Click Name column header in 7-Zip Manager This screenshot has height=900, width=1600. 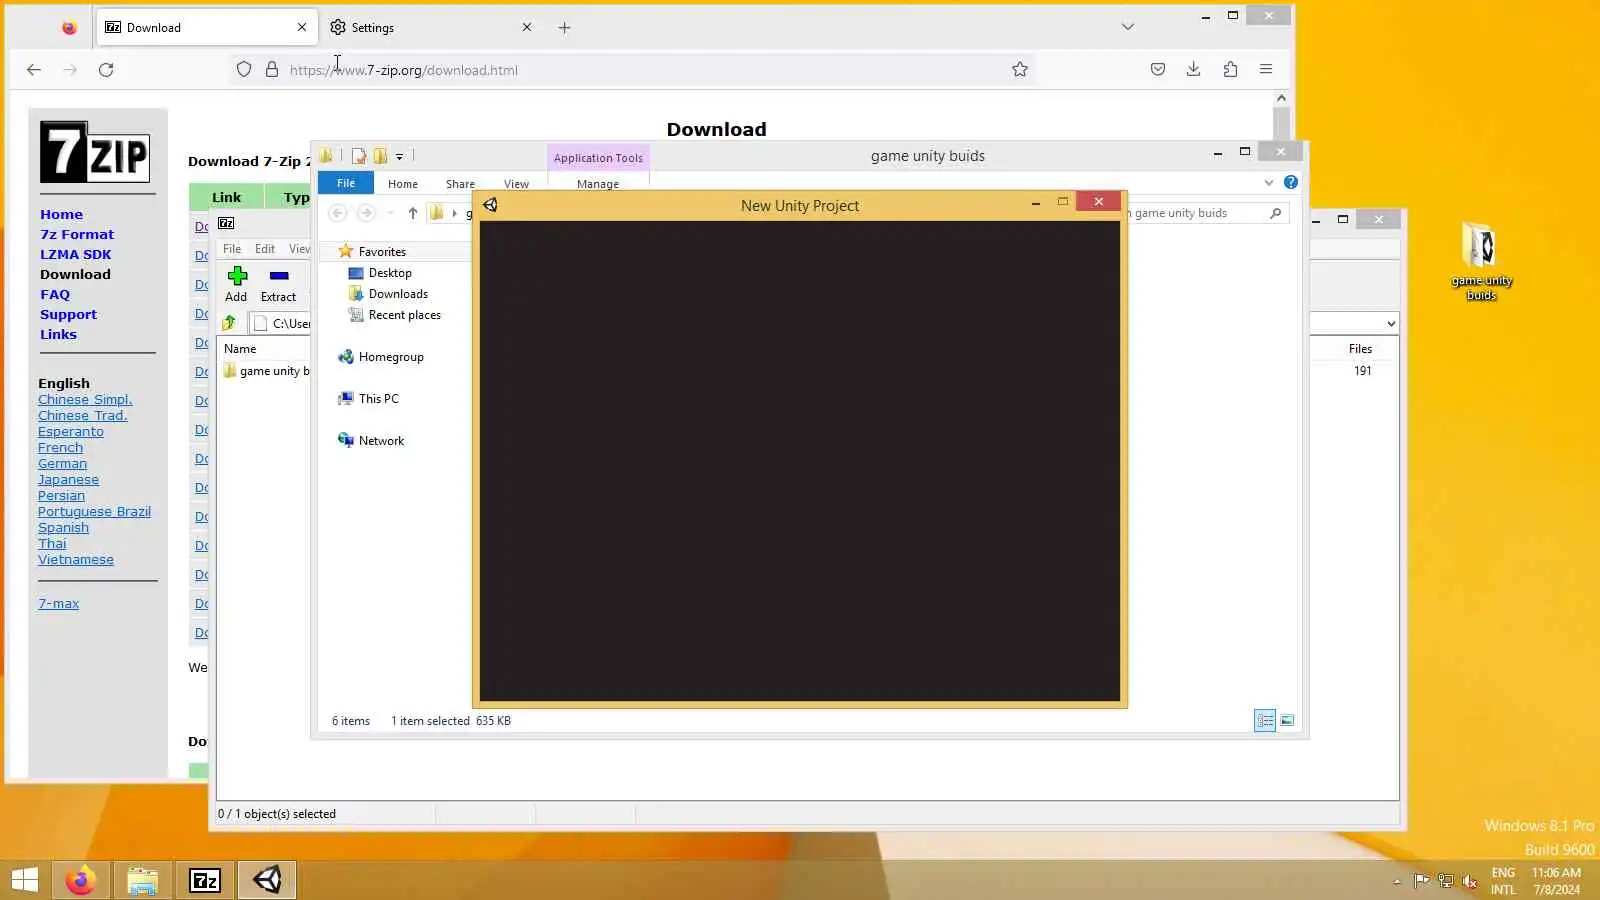coord(240,349)
